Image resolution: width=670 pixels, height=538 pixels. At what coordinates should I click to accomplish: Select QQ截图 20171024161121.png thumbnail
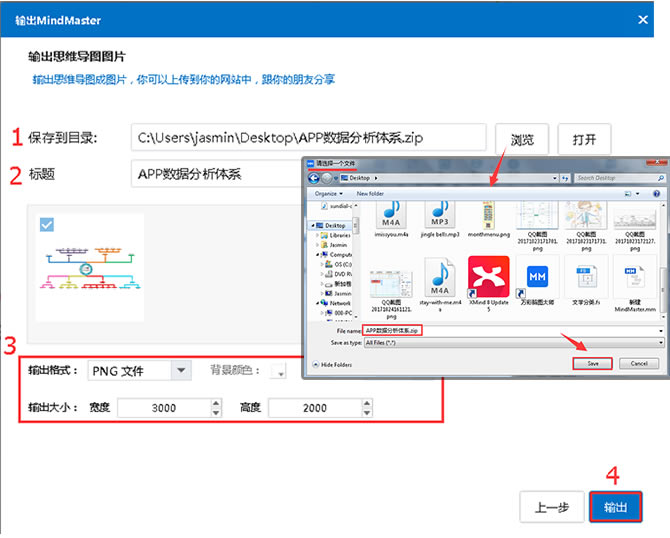point(391,284)
